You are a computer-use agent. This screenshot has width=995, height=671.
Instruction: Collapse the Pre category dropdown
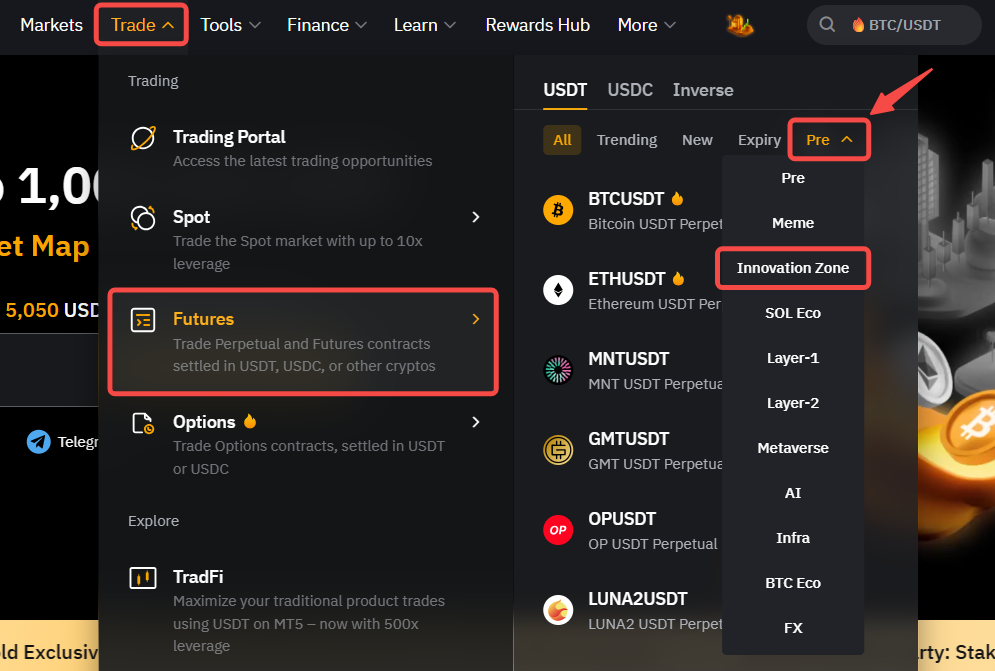(829, 140)
